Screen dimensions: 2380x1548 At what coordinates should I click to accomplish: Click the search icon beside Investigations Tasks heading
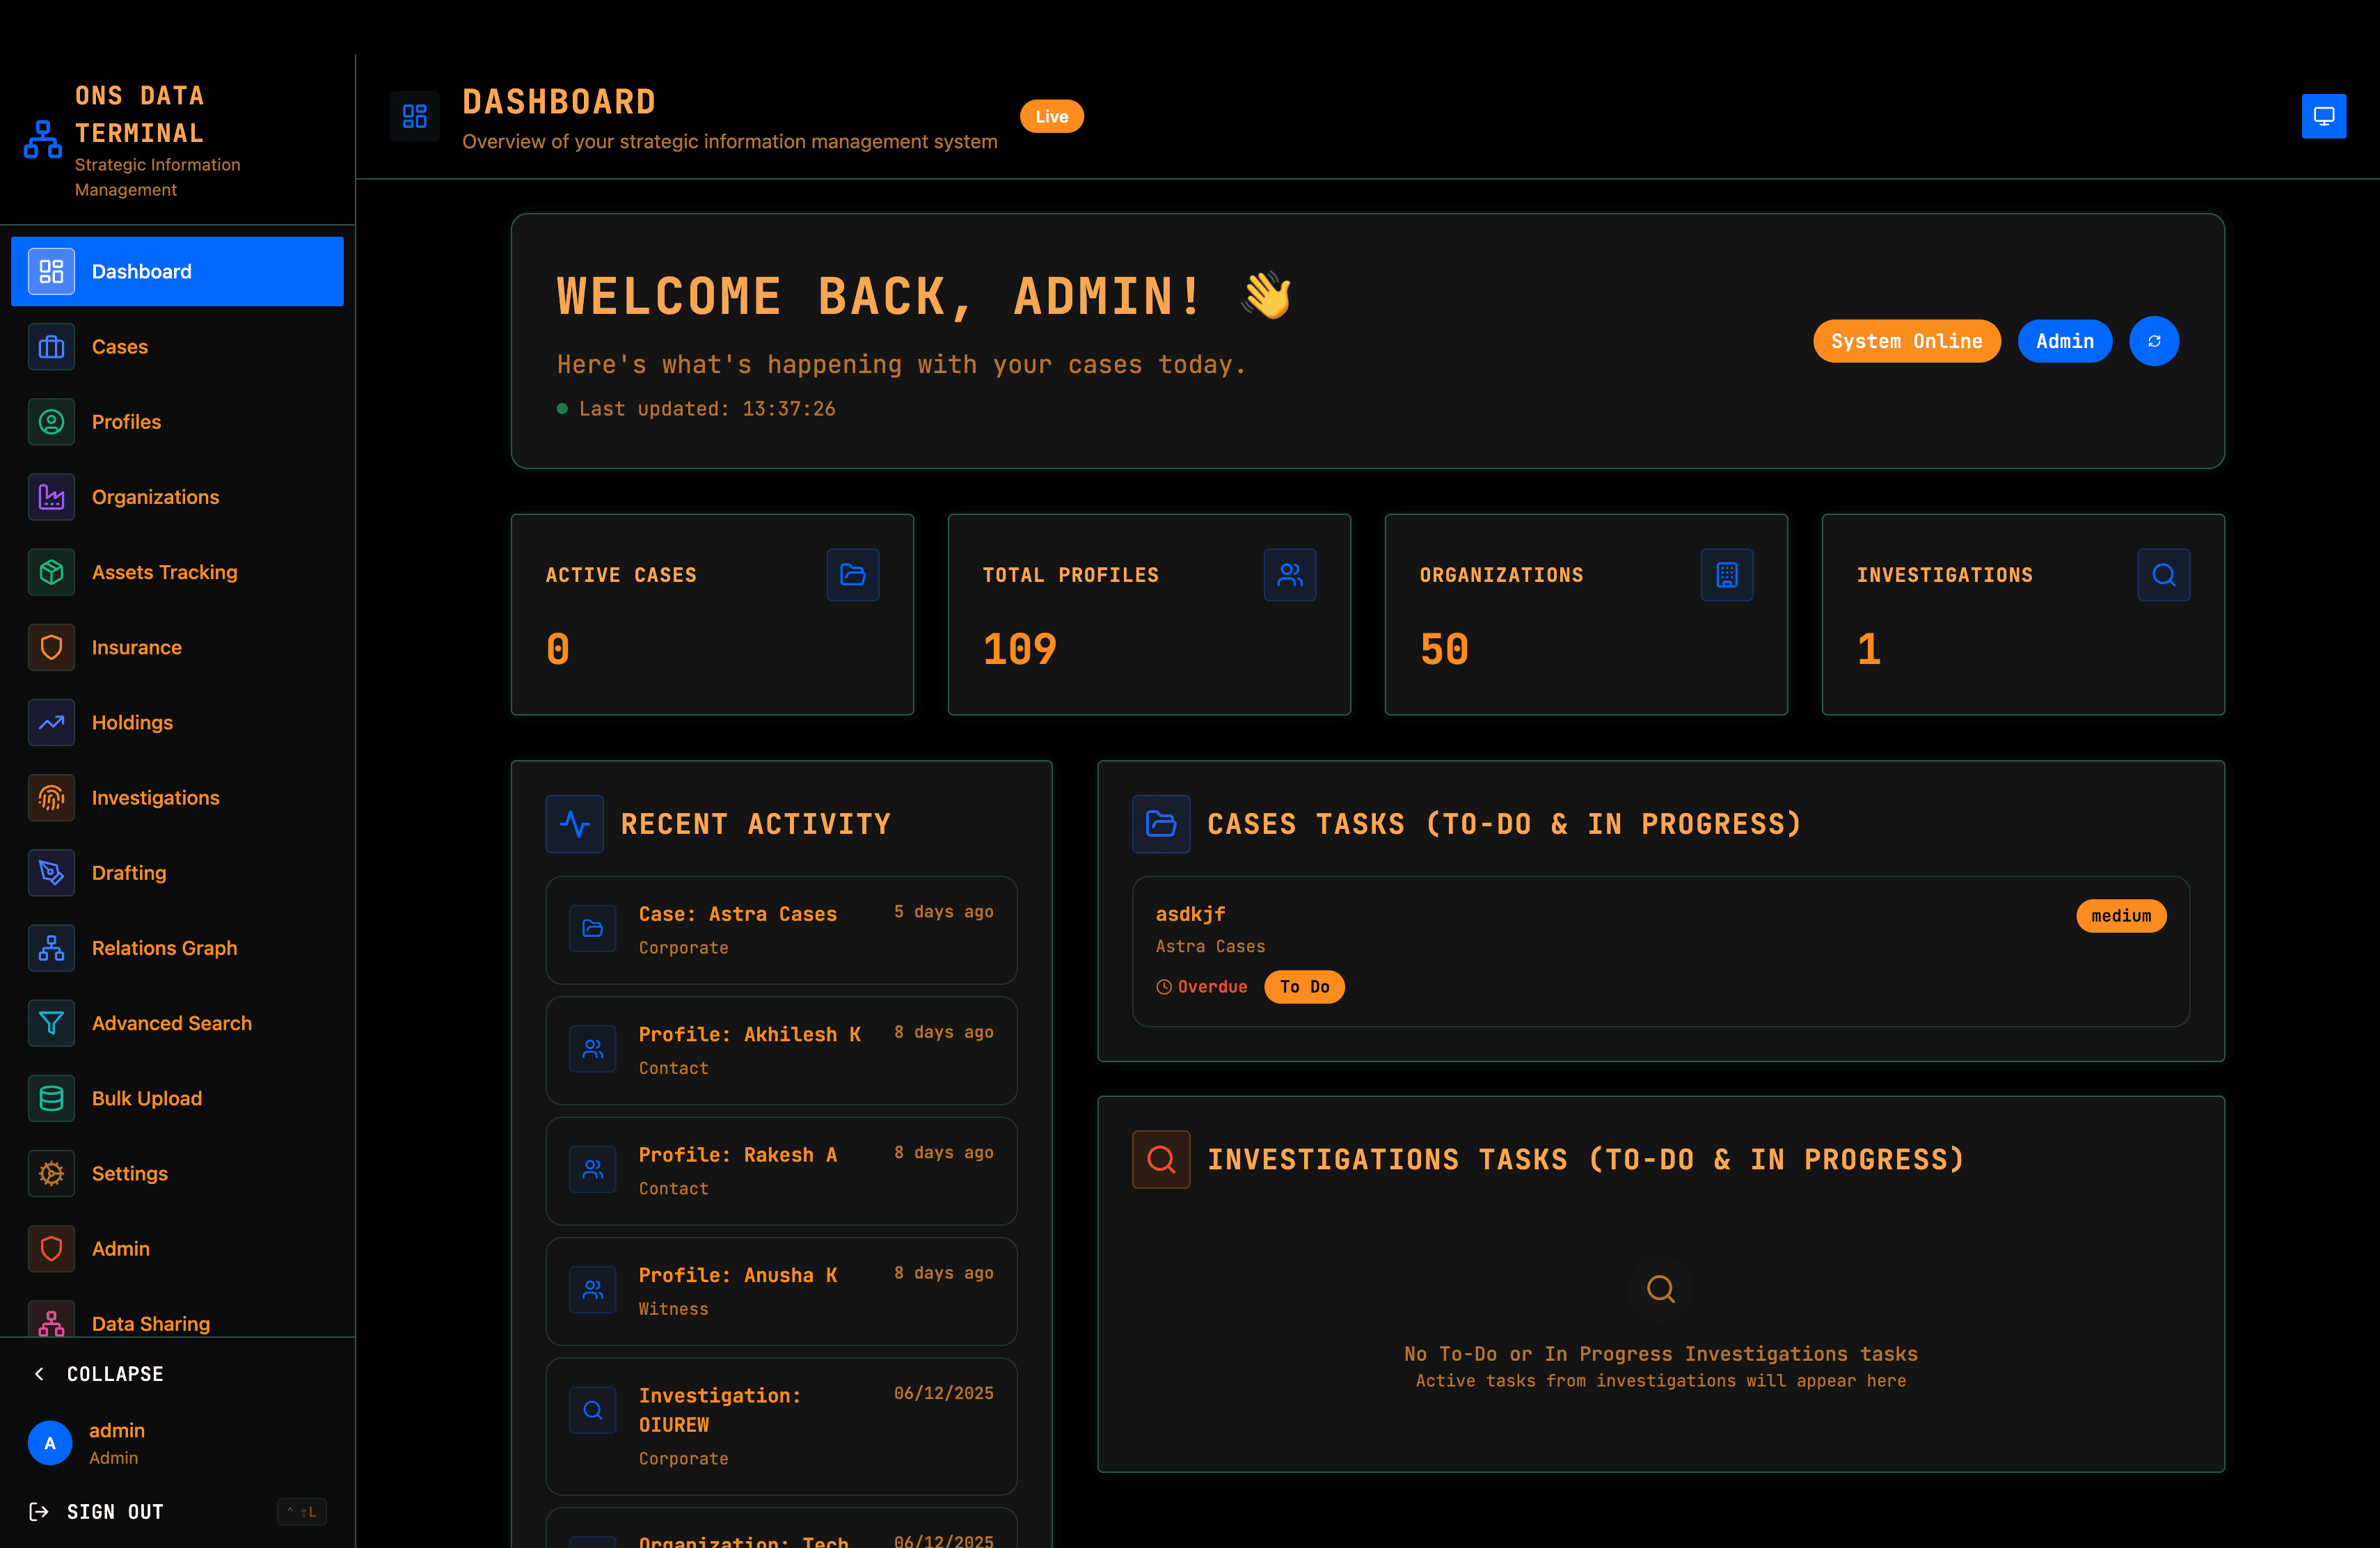click(1161, 1159)
